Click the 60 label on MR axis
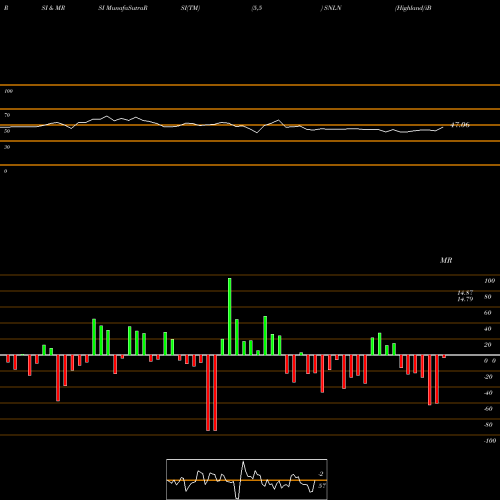This screenshot has width=500, height=500. 488,313
